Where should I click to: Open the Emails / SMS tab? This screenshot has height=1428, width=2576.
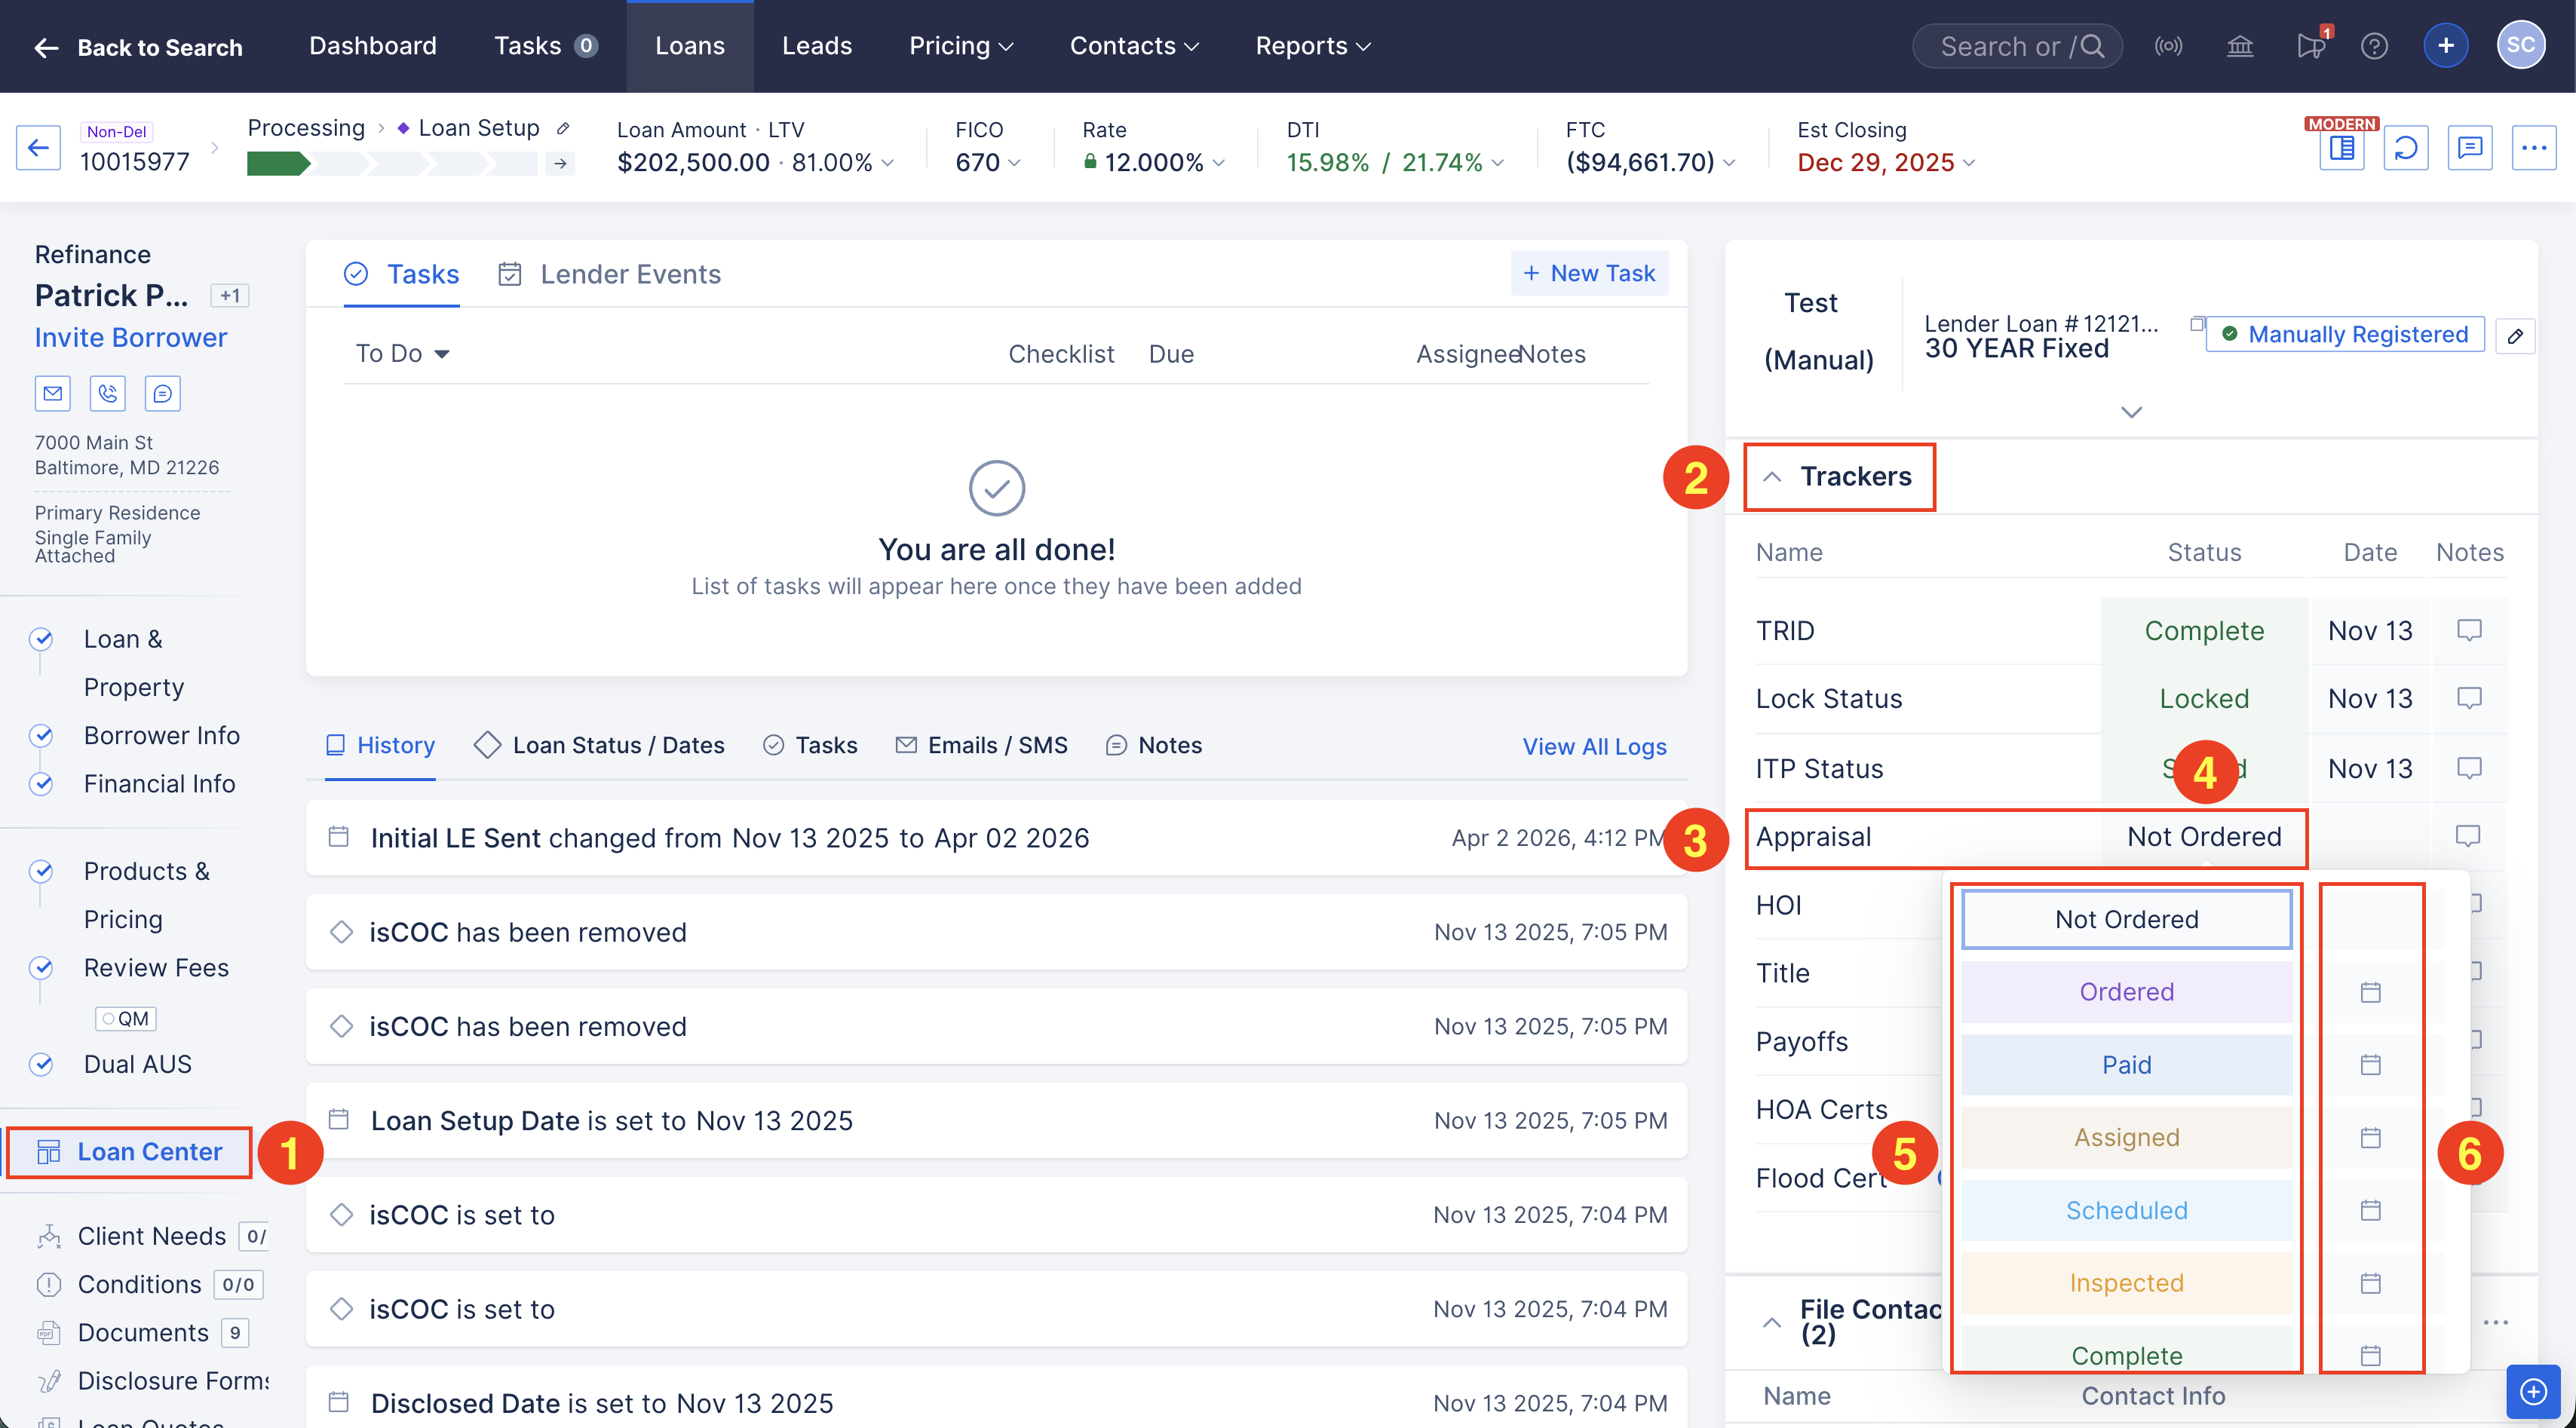click(997, 745)
